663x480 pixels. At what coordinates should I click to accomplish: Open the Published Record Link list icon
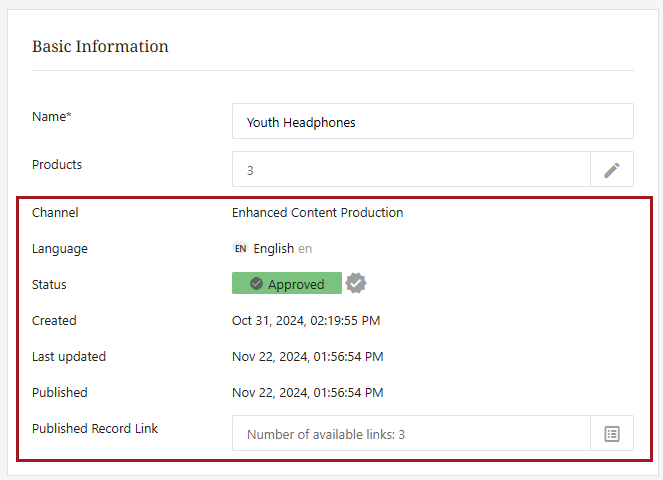[612, 434]
